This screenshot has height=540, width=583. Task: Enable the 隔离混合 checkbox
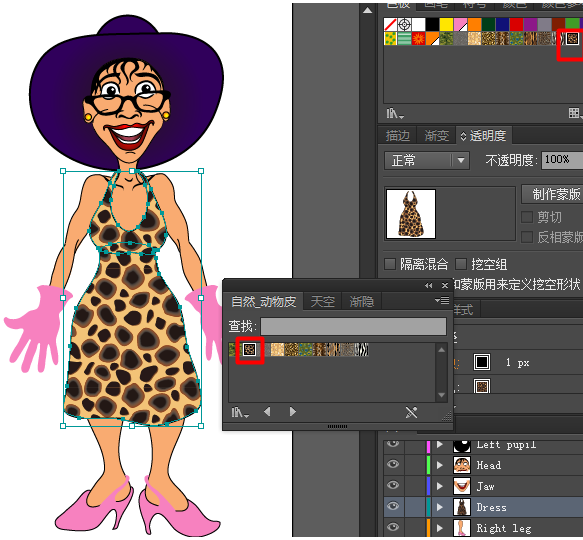(390, 264)
